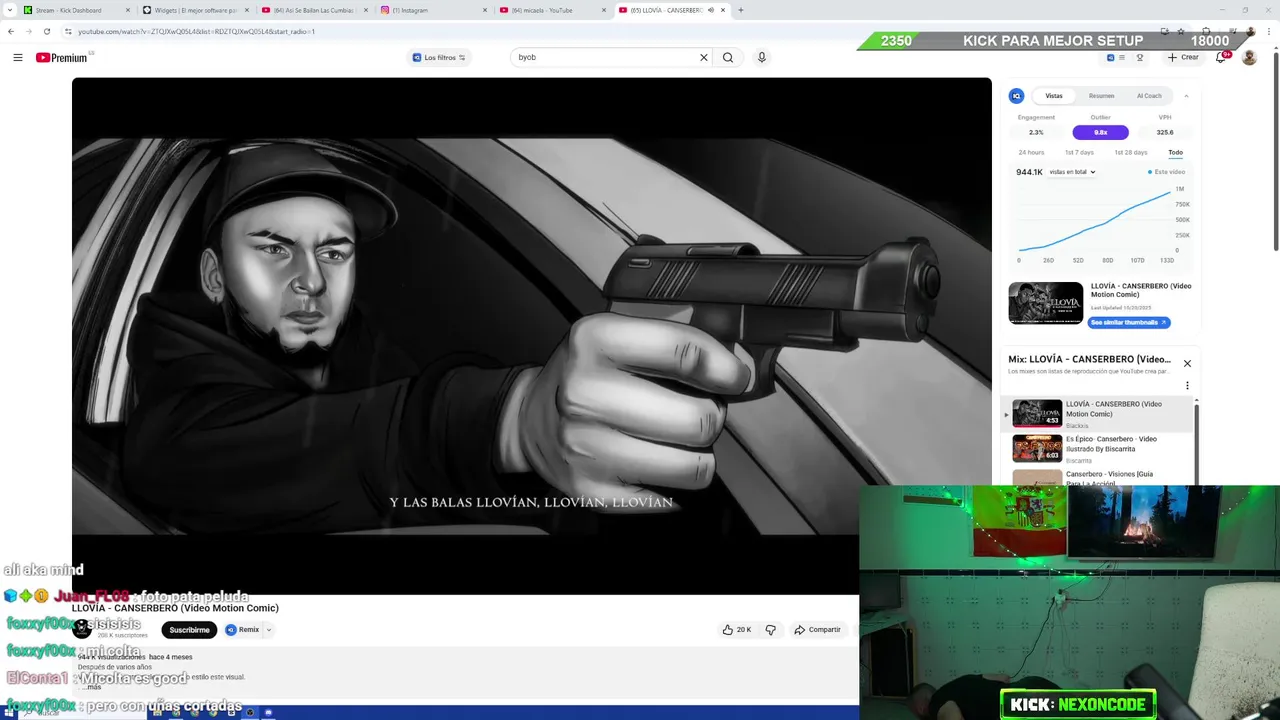Select the AI Coach tab
Screen dimensions: 1280x720
(1149, 96)
